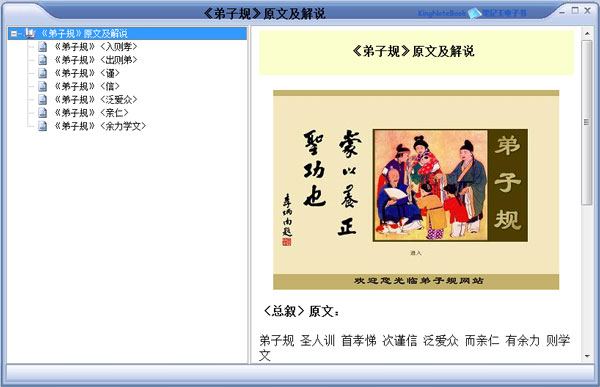600x387 pixels.
Task: Click page icon beside 〈余力学文〉 chapter
Action: click(42, 126)
